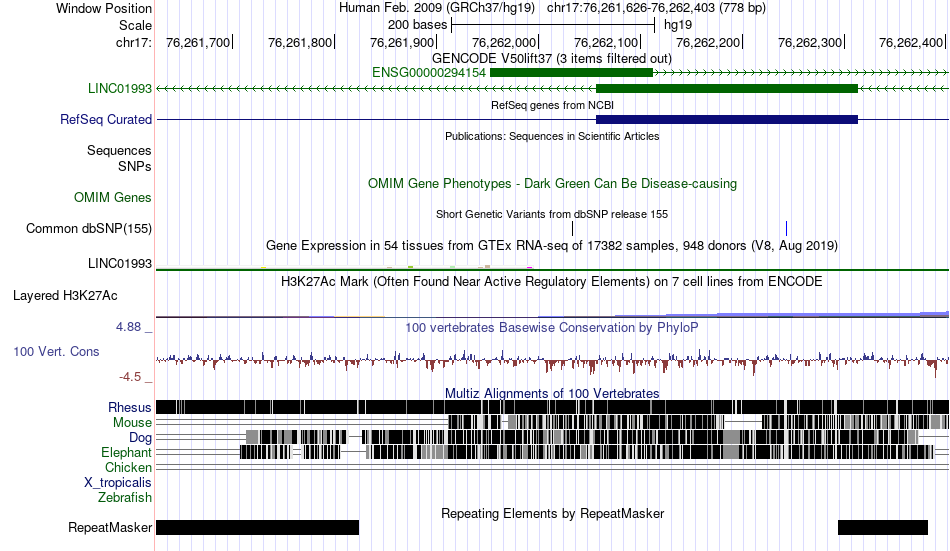Open Repeating Elements by RepeatMasker title
This screenshot has width=950, height=551.
click(x=552, y=513)
